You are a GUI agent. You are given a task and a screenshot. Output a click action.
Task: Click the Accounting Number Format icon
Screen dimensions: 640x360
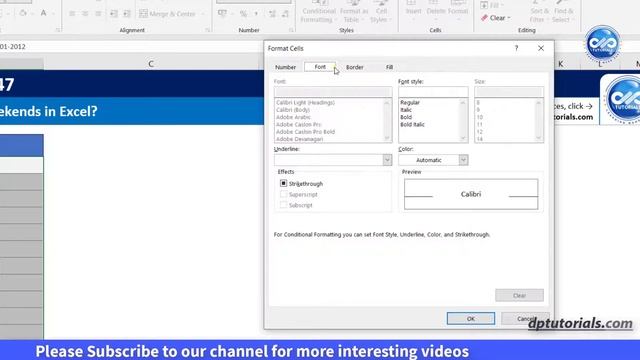click(x=222, y=14)
